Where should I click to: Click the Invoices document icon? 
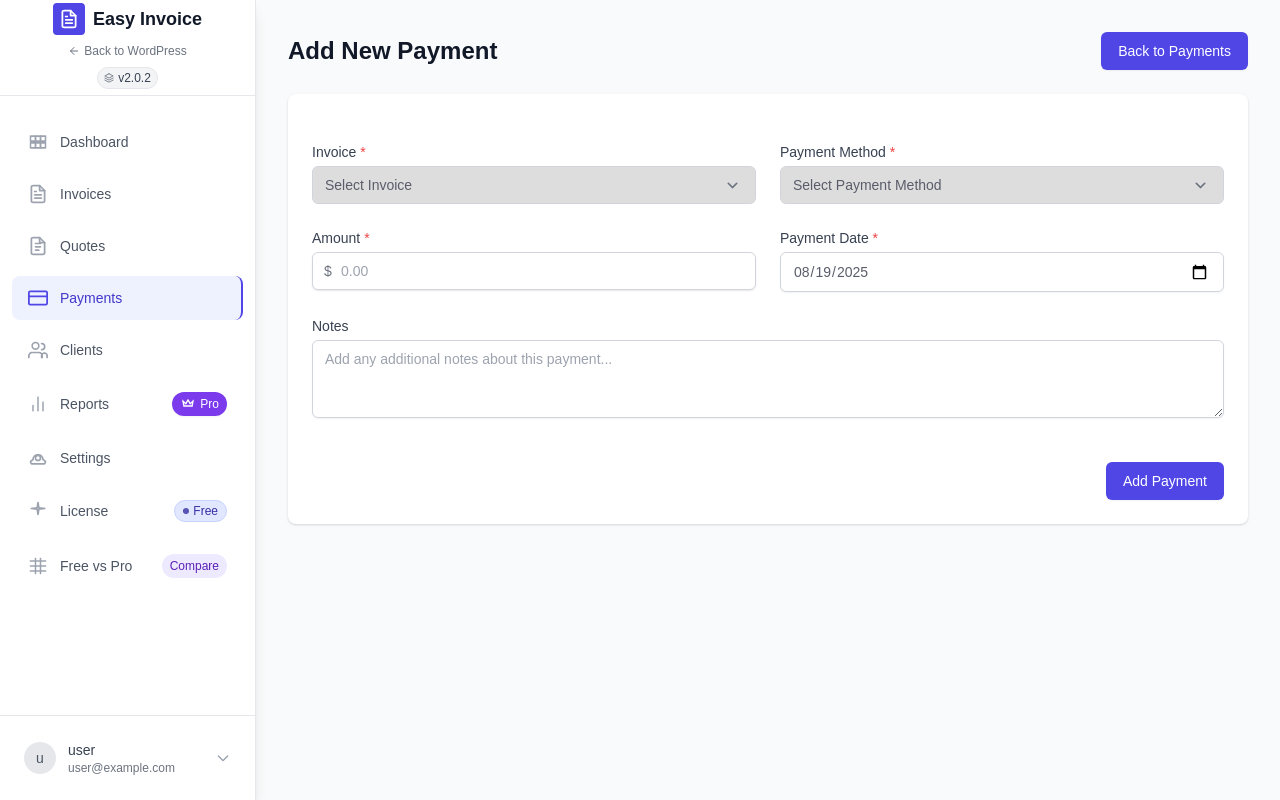[38, 194]
